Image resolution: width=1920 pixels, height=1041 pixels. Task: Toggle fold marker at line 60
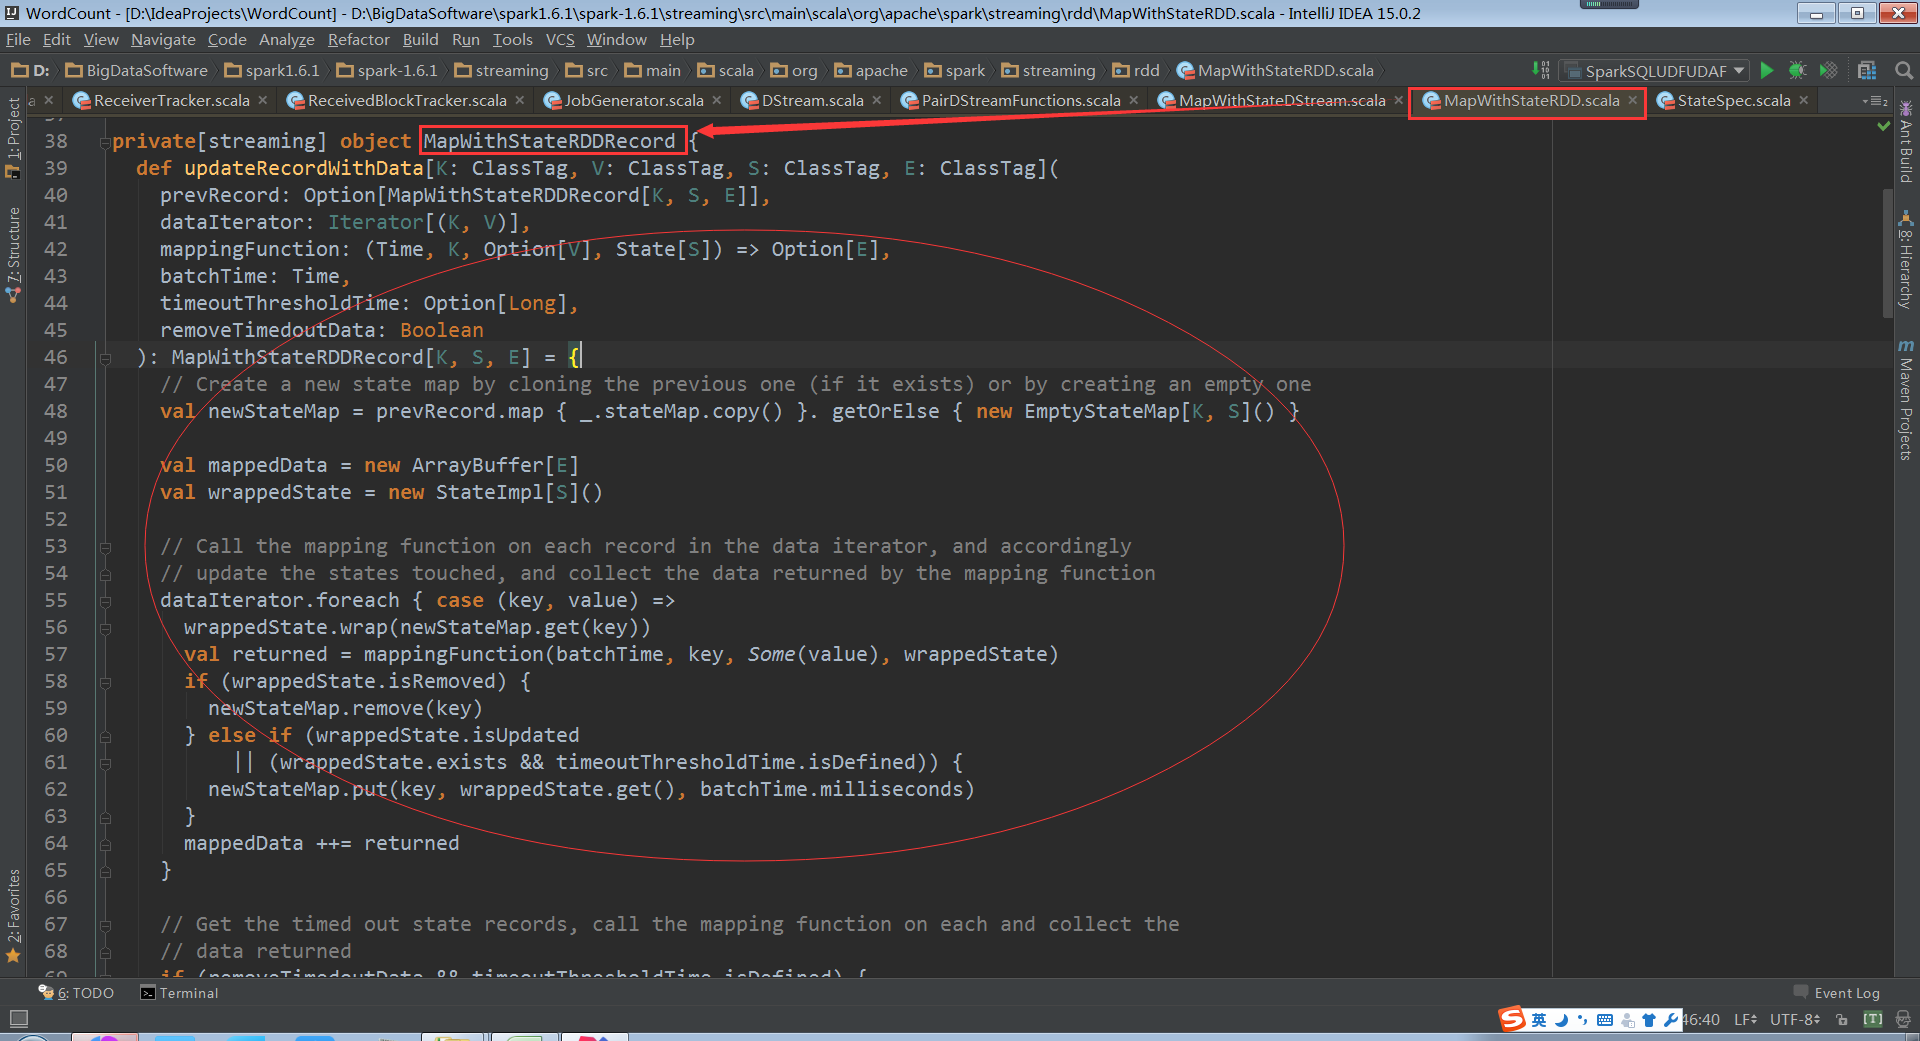coord(105,736)
